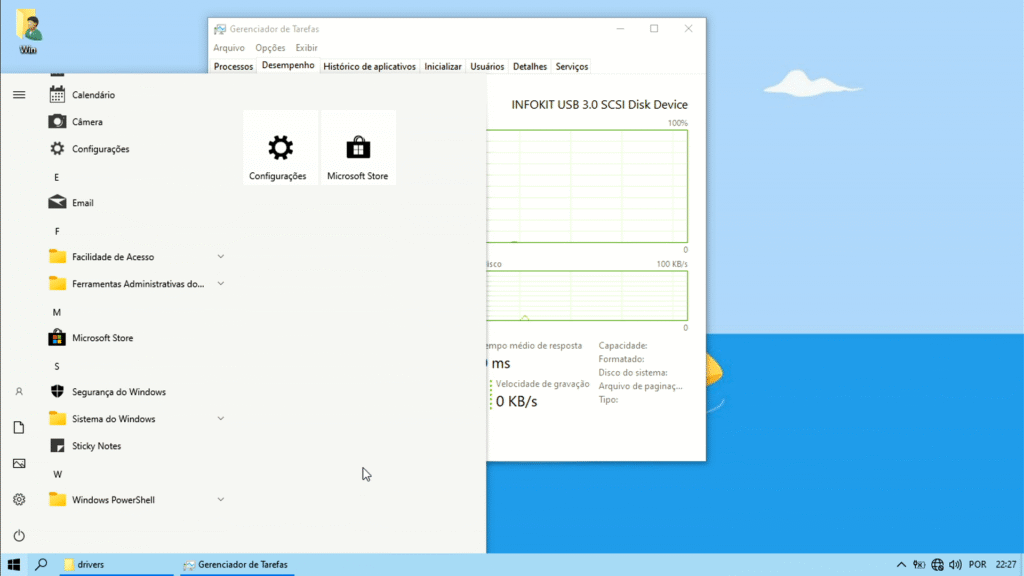This screenshot has height=576, width=1024.
Task: Open the Câmera app from the list
Action: coord(87,122)
